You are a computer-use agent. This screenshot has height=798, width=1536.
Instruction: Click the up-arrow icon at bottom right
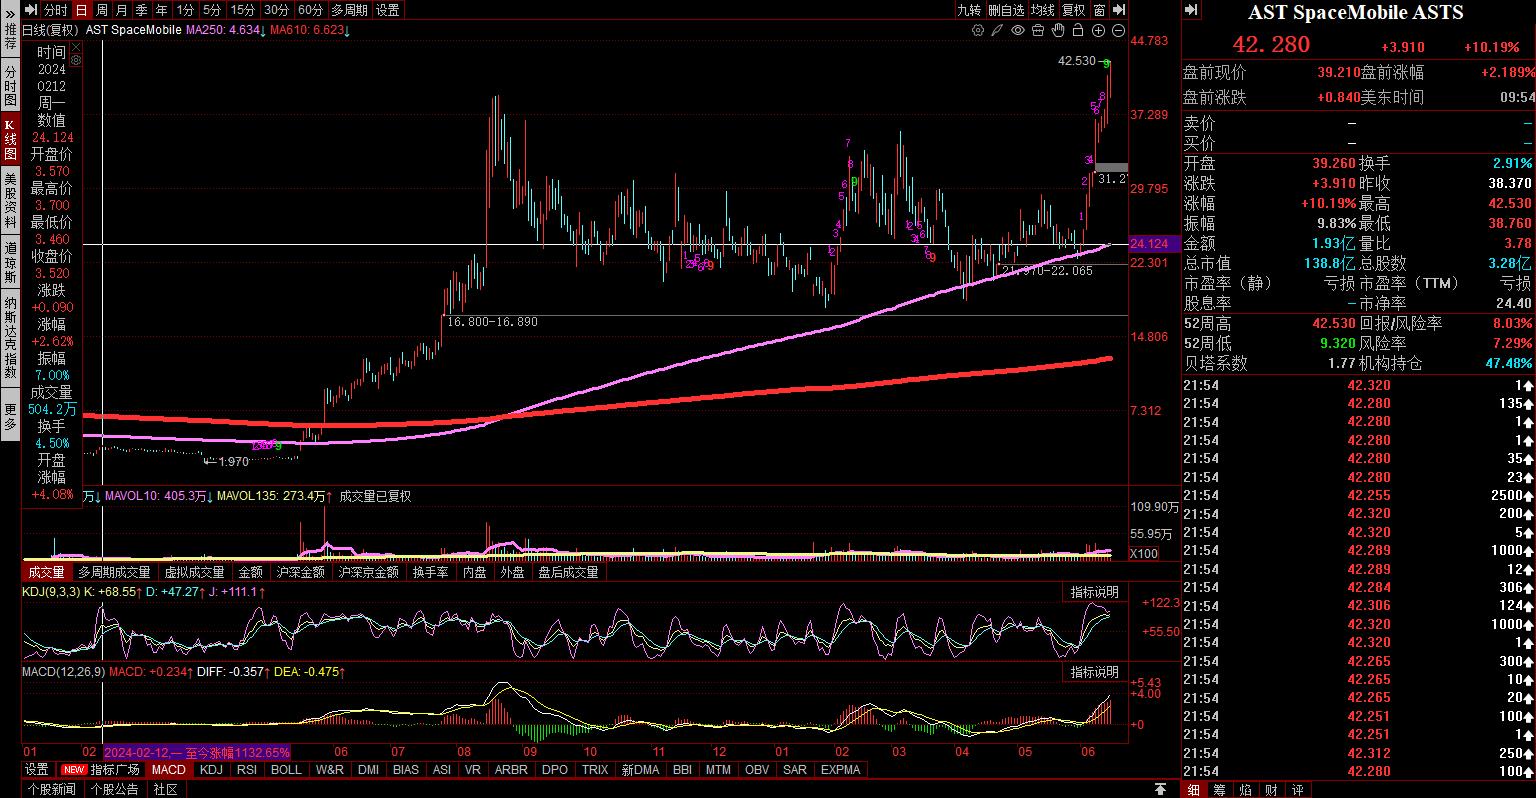coord(1161,789)
